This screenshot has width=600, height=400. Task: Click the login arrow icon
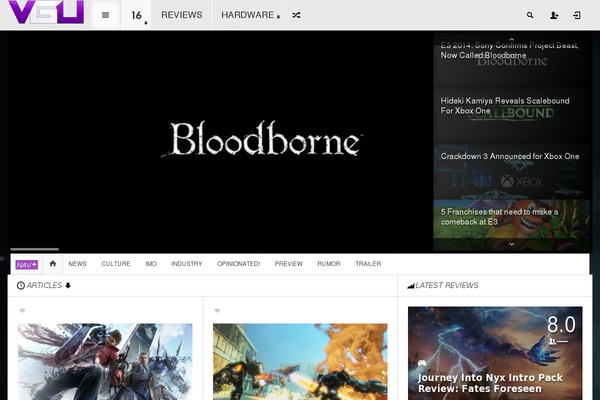click(577, 15)
